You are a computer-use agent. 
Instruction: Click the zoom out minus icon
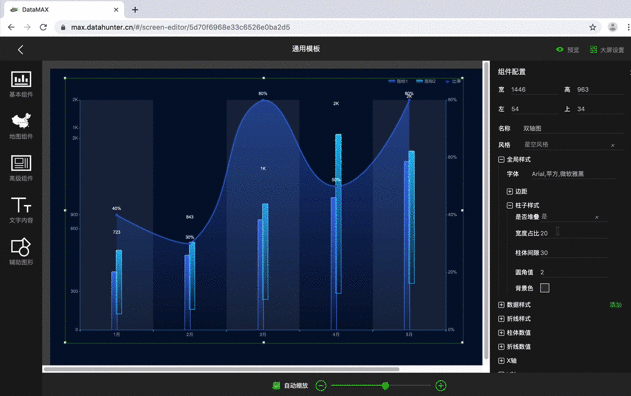pyautogui.click(x=321, y=386)
